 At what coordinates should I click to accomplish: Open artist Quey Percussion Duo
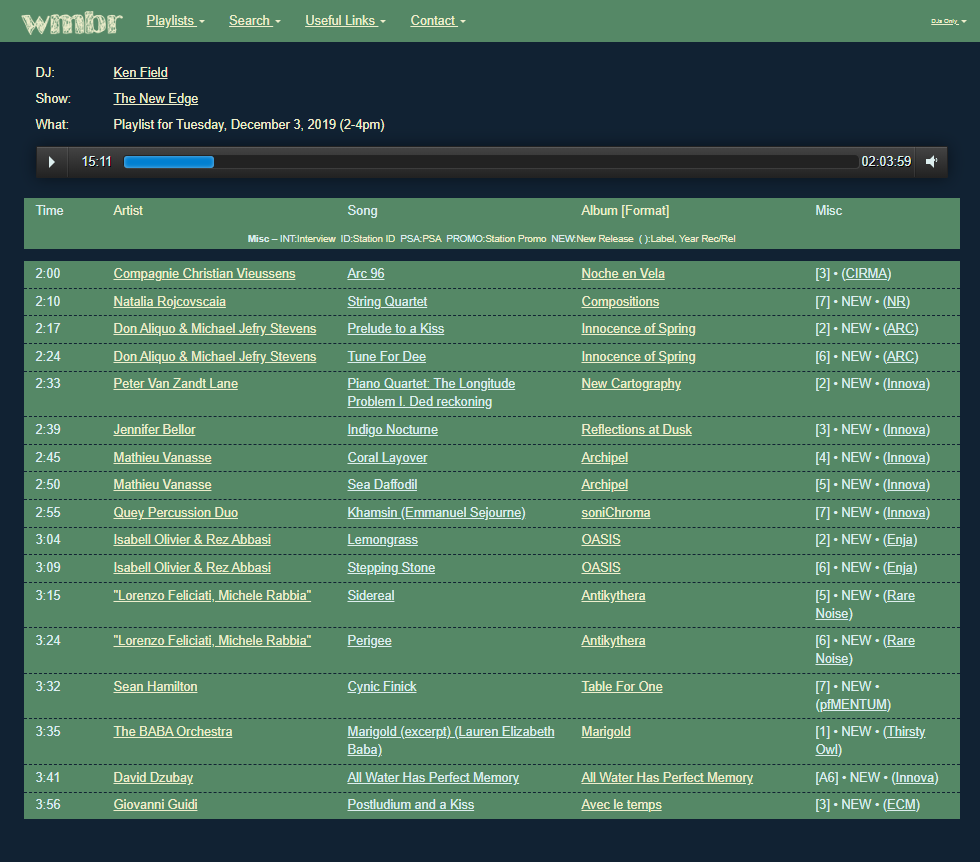click(x=176, y=513)
